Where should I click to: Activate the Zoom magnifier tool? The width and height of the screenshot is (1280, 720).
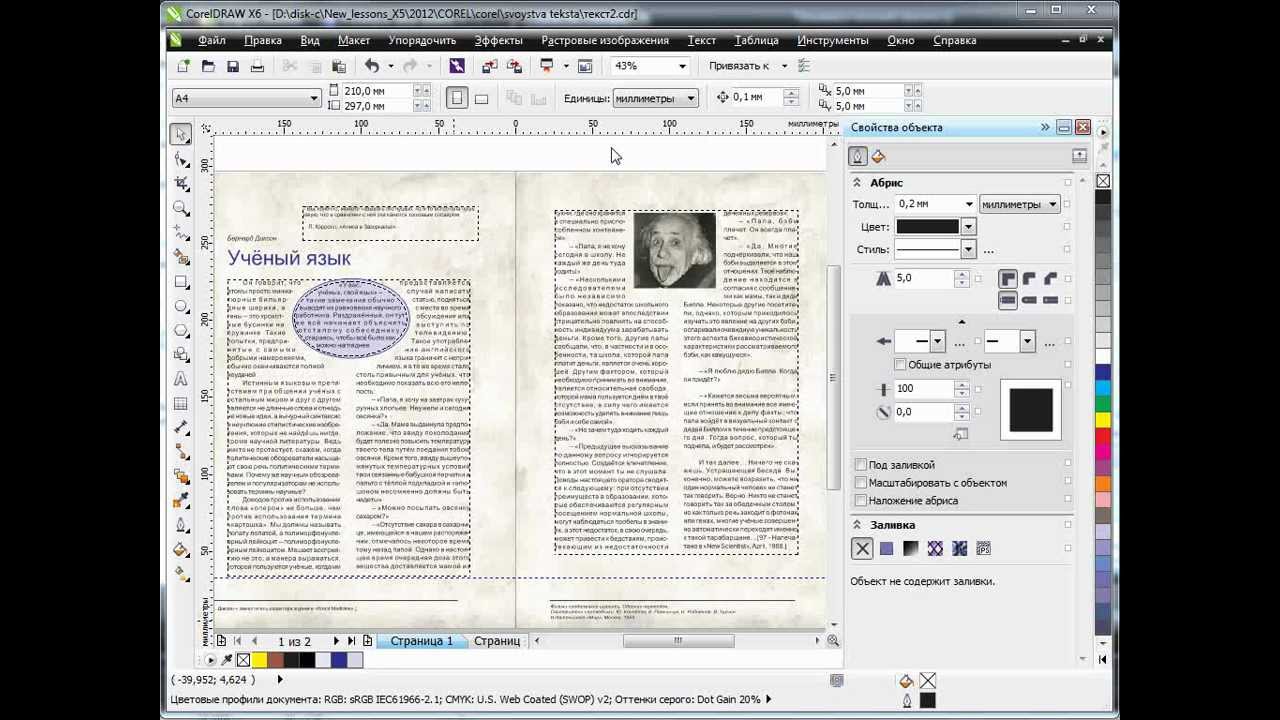[x=181, y=208]
